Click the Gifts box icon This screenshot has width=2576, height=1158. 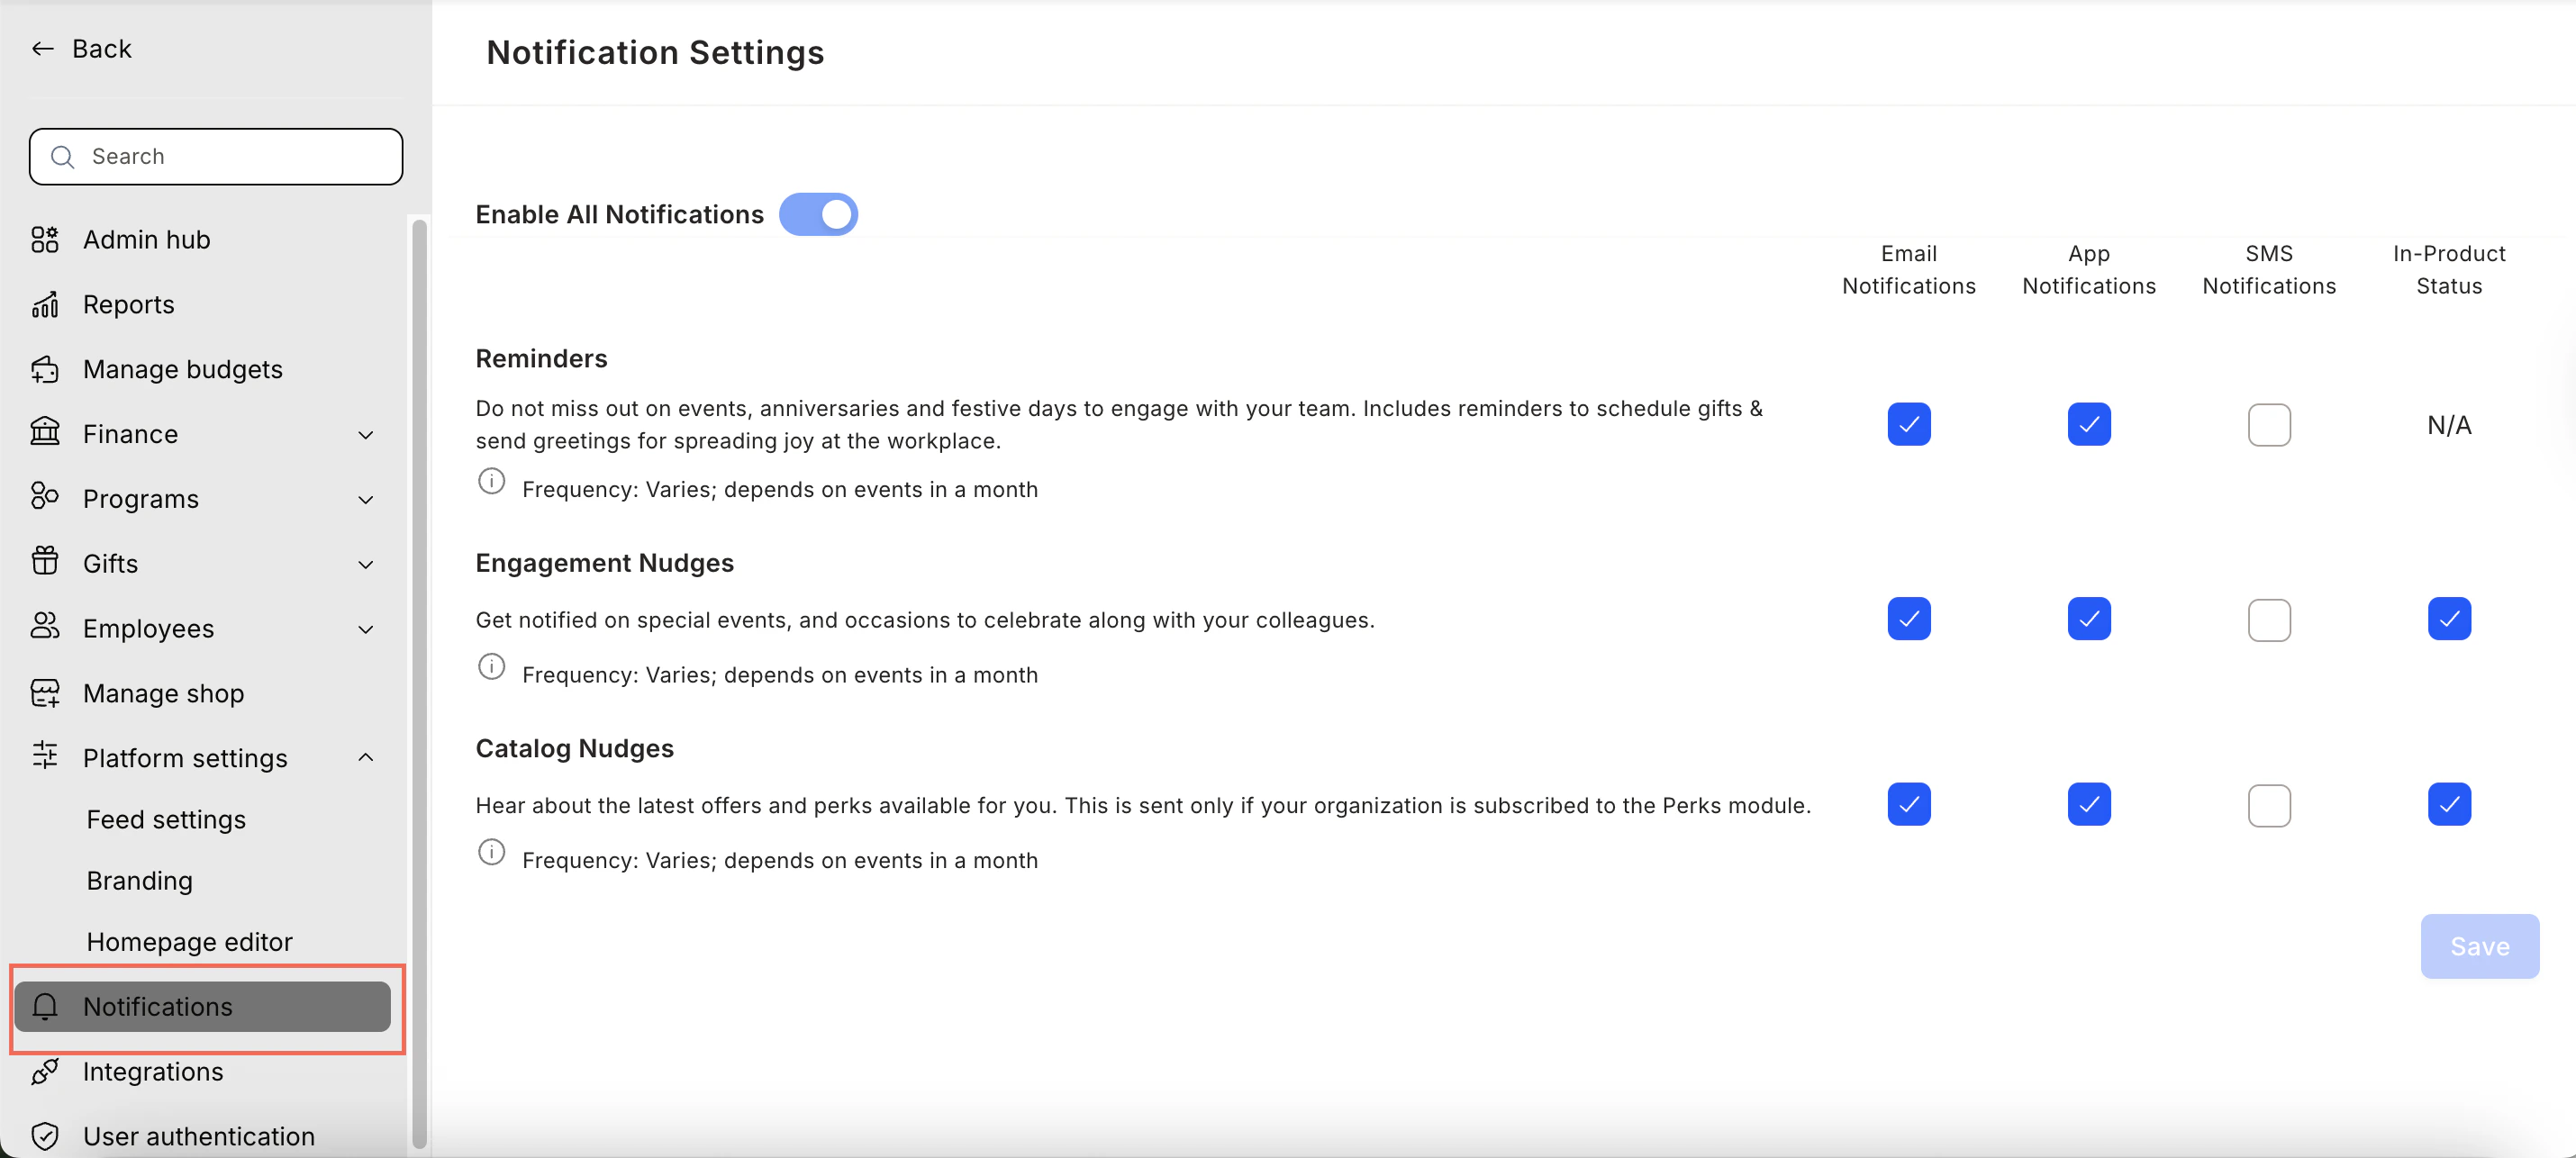45,562
